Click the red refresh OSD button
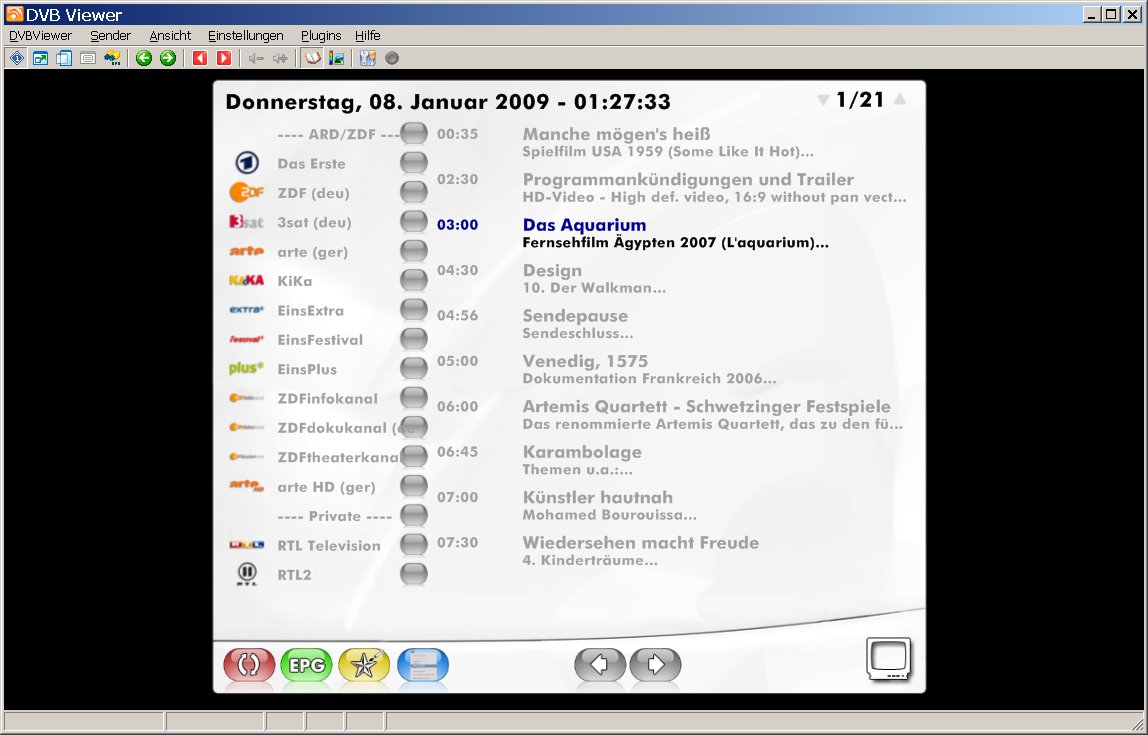 pyautogui.click(x=250, y=665)
